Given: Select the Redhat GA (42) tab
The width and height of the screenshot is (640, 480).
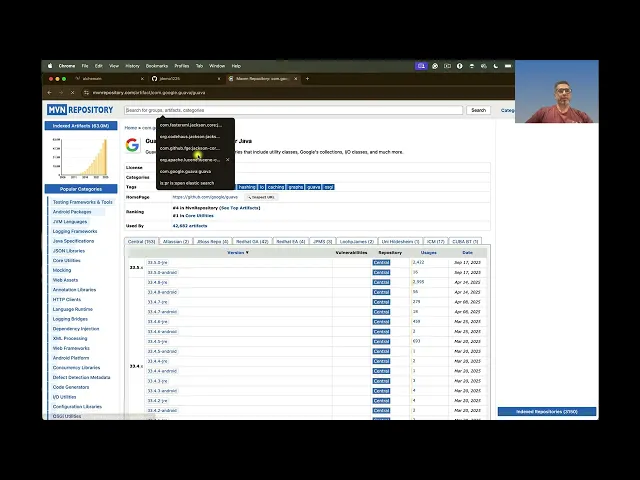Looking at the screenshot, I should point(252,242).
